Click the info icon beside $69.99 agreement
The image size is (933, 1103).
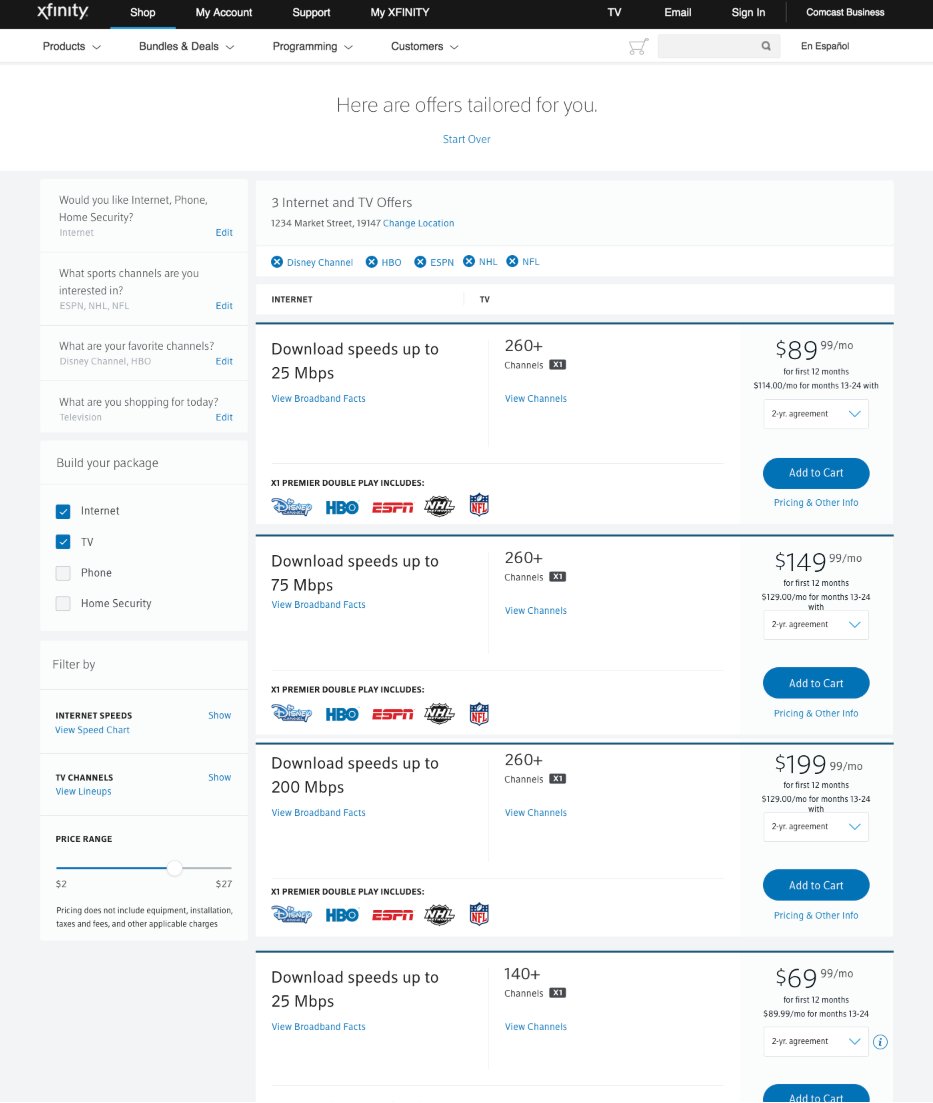point(880,1042)
